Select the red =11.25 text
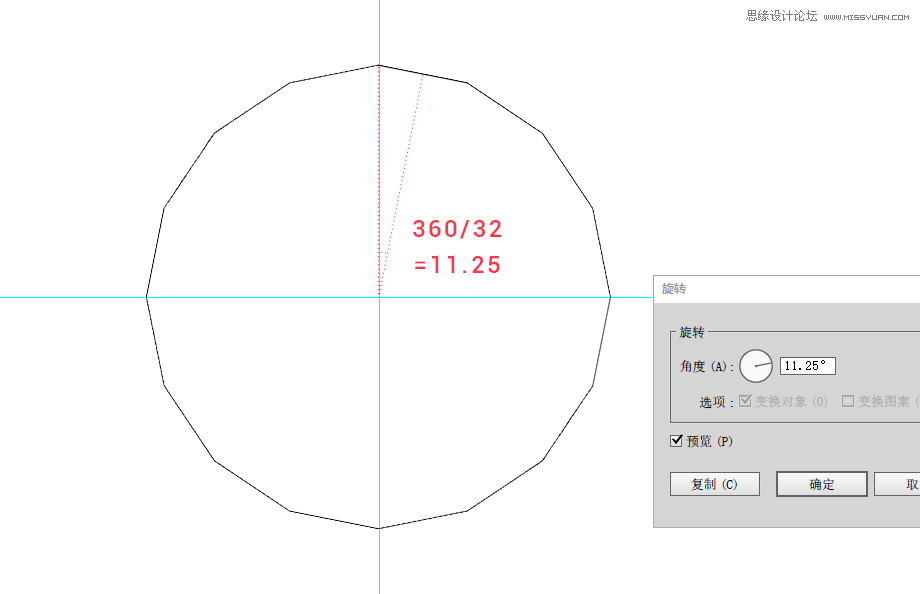Viewport: 920px width, 594px height. tap(458, 266)
